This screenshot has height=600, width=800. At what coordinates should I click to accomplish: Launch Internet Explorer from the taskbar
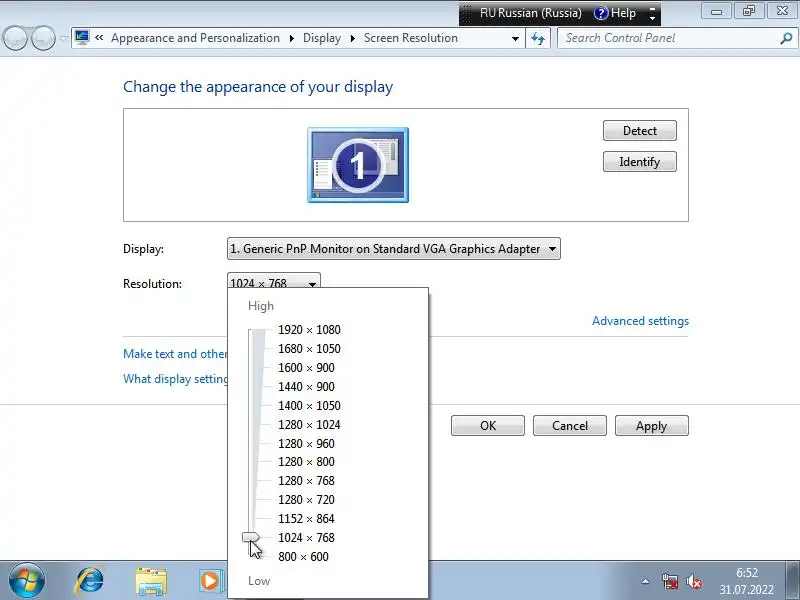[89, 581]
